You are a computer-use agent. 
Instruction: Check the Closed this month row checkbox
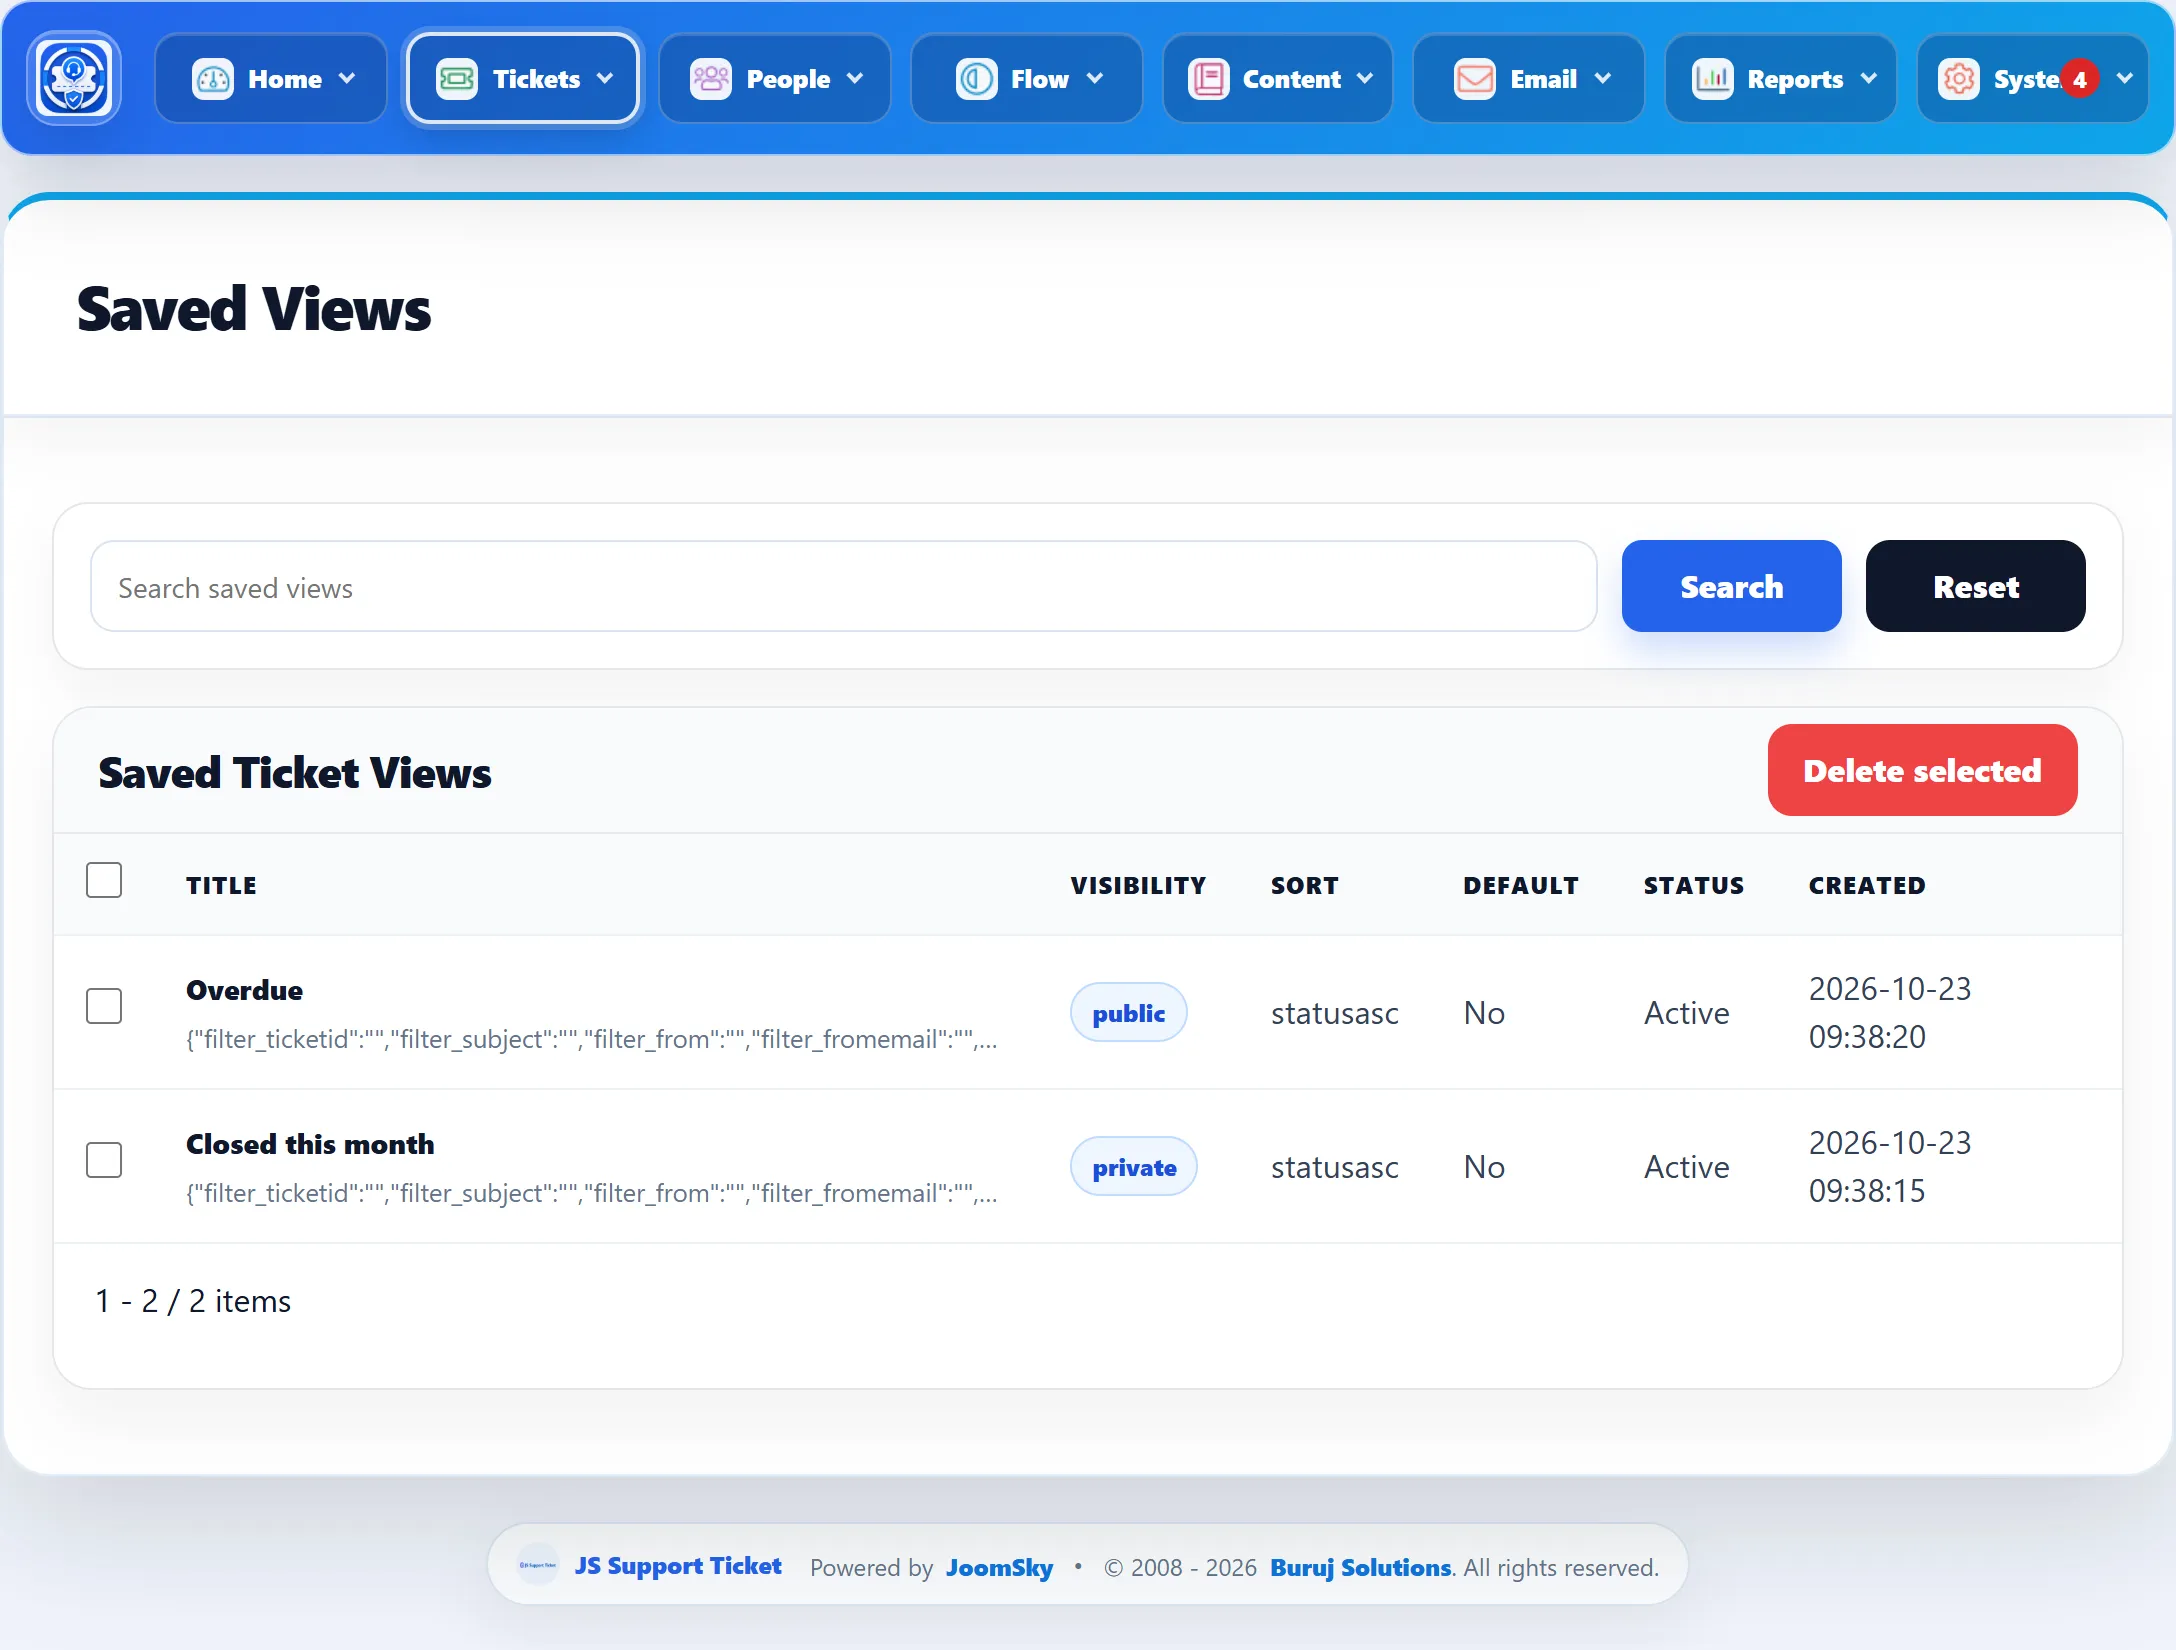click(104, 1160)
